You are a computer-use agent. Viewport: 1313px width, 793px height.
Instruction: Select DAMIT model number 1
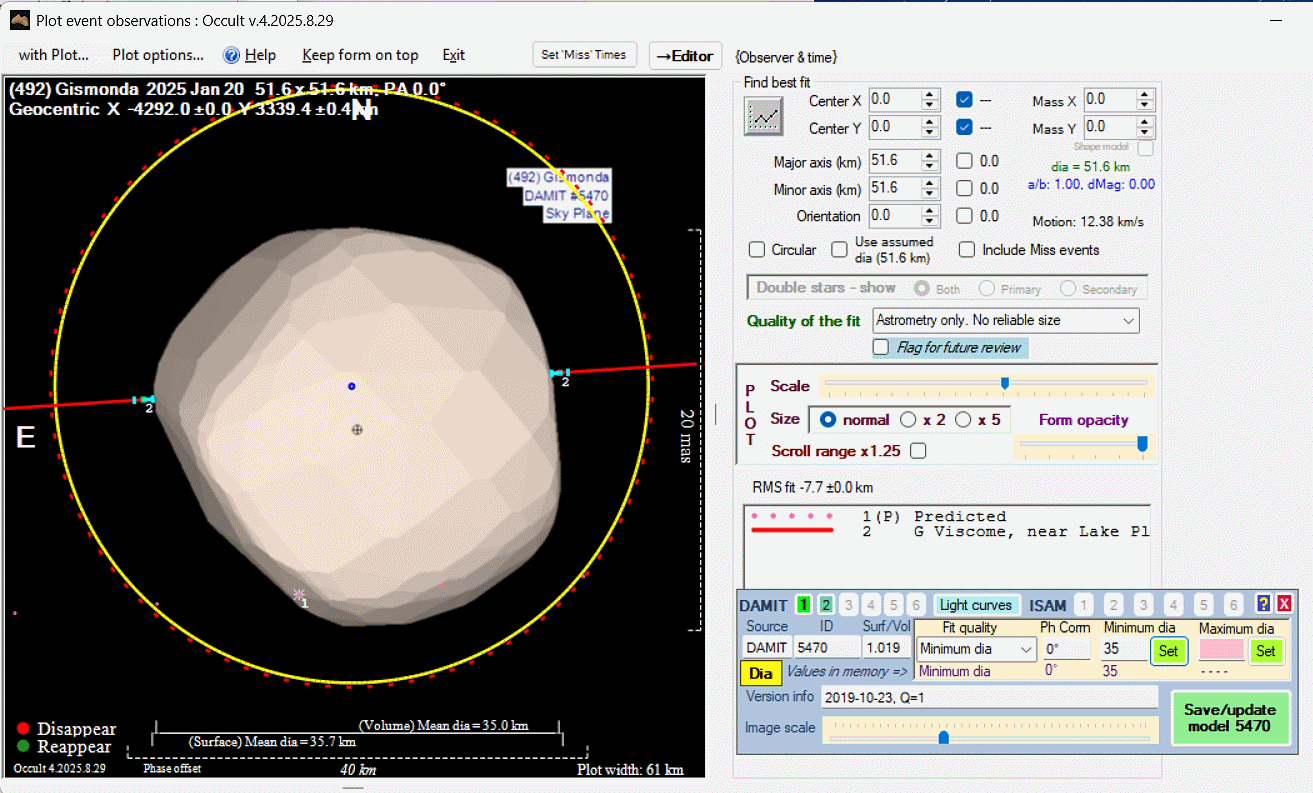point(803,605)
